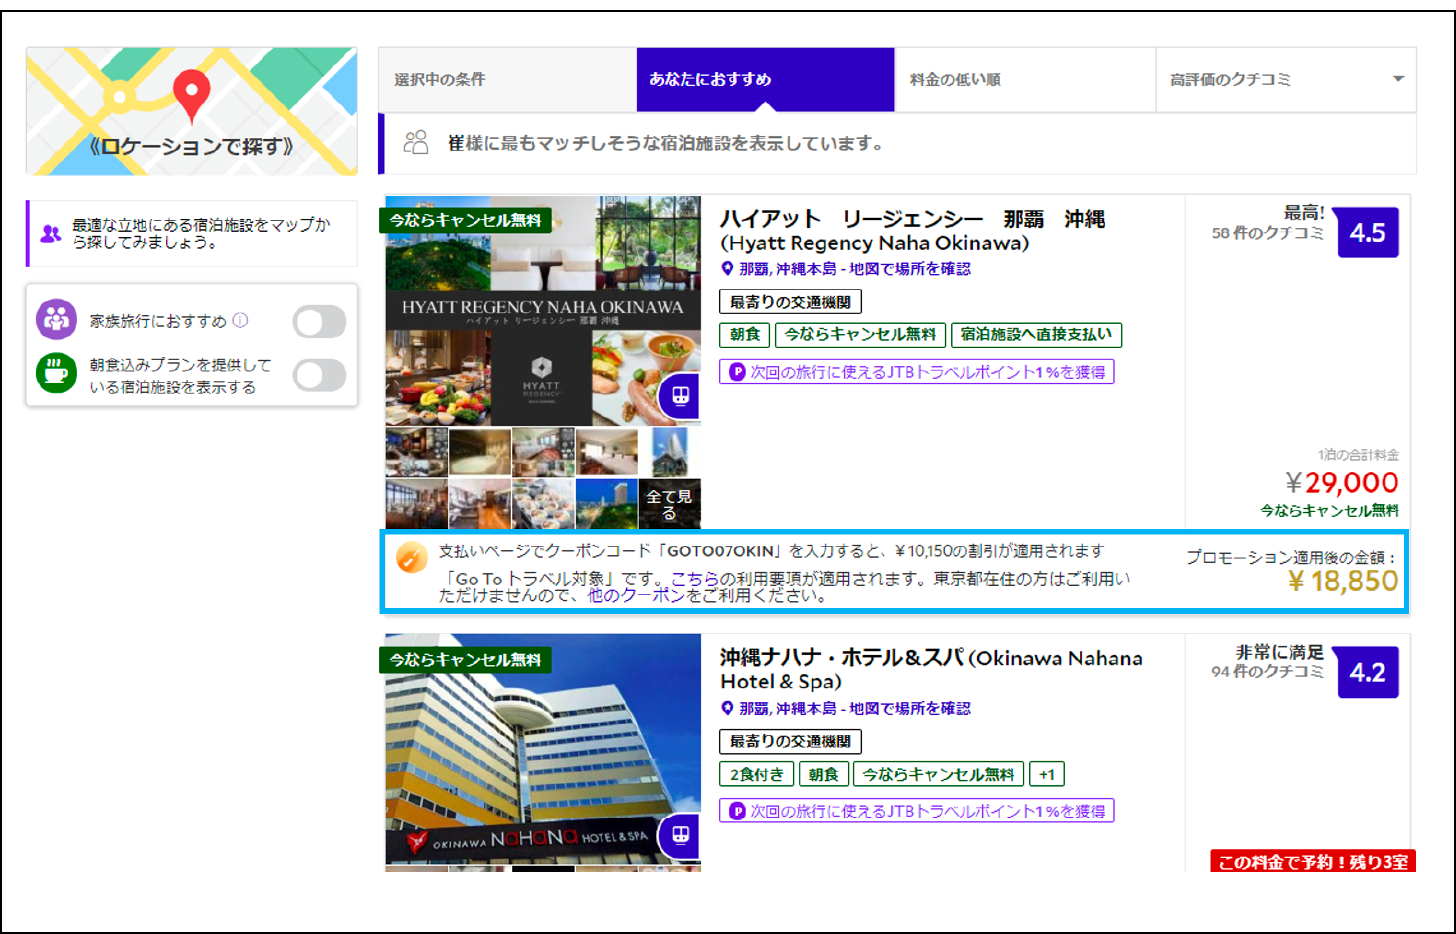Image resolution: width=1456 pixels, height=934 pixels.
Task: Click the people icon beside map hint
Action: (50, 234)
